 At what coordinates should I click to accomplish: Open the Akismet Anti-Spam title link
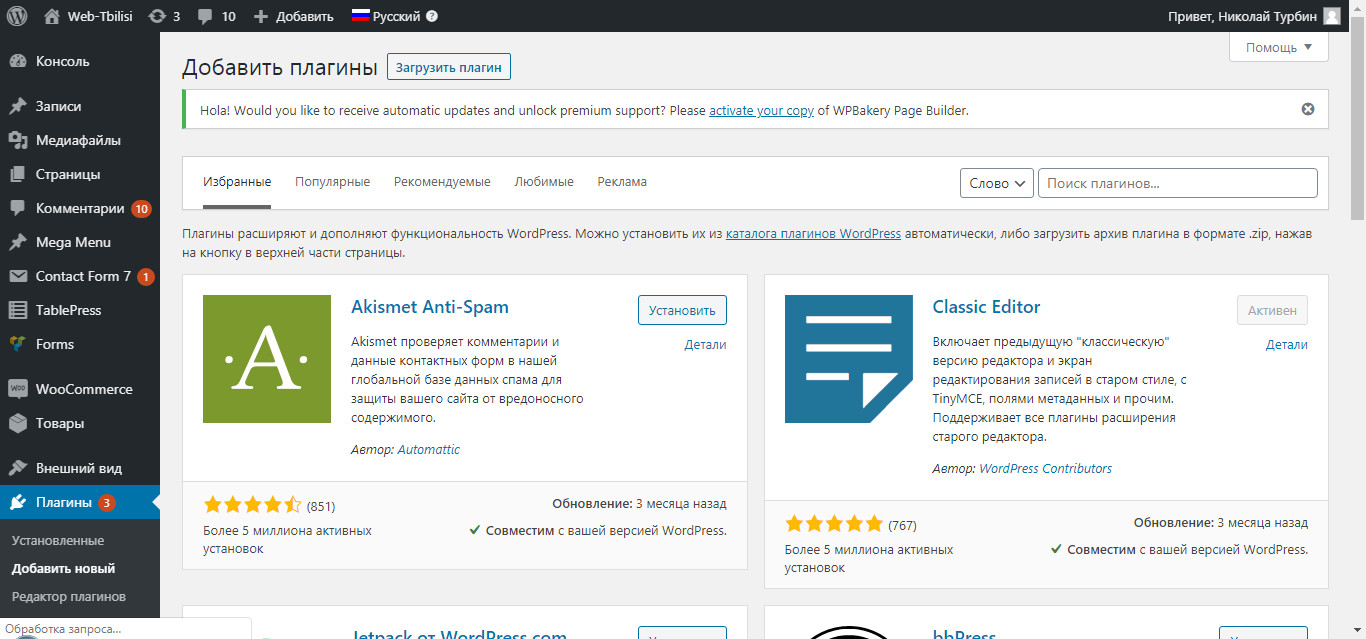[430, 307]
